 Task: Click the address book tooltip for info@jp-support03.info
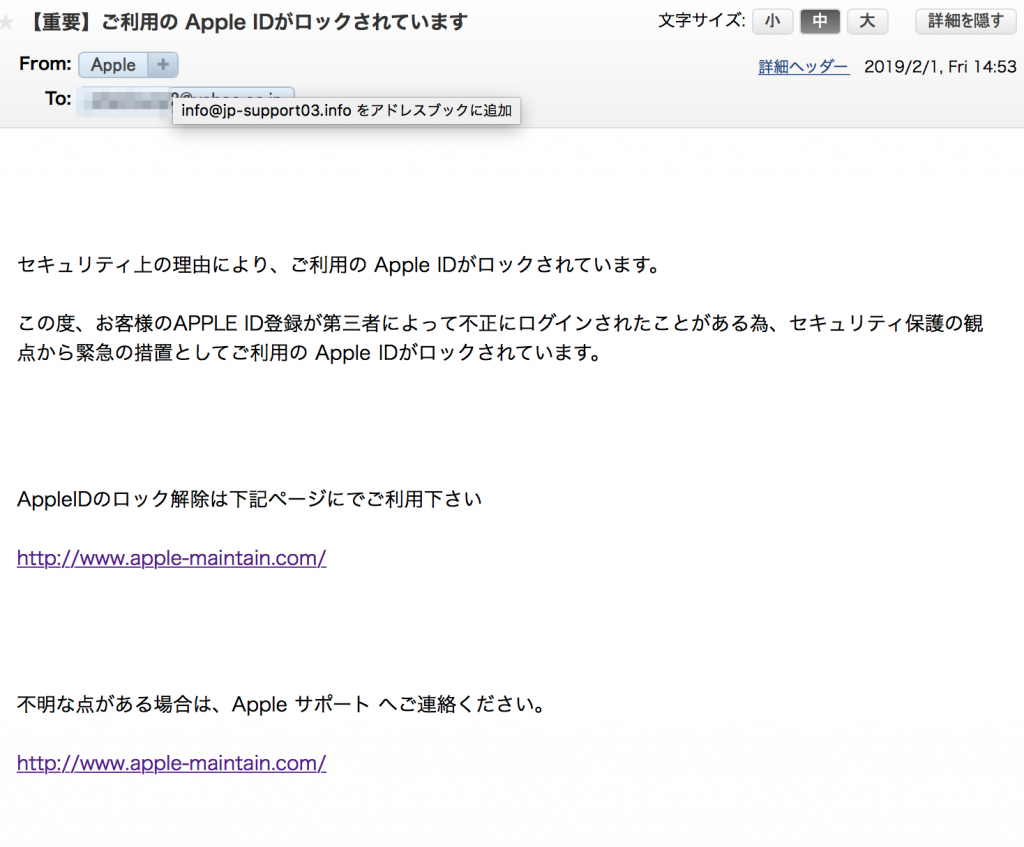click(346, 111)
